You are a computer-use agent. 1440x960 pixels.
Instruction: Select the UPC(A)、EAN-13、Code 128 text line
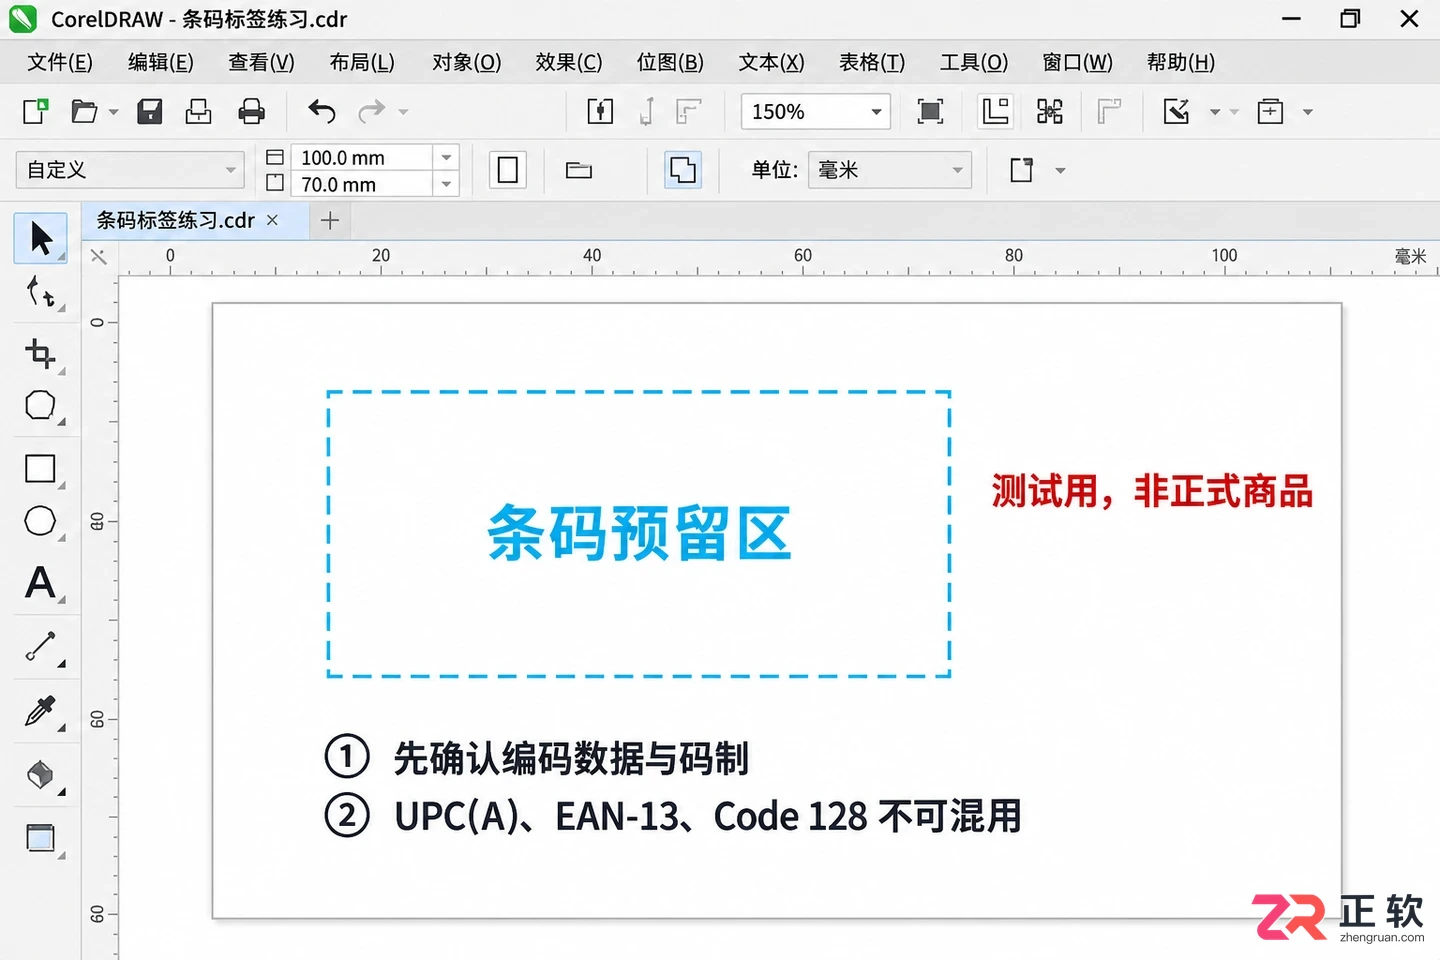click(708, 816)
